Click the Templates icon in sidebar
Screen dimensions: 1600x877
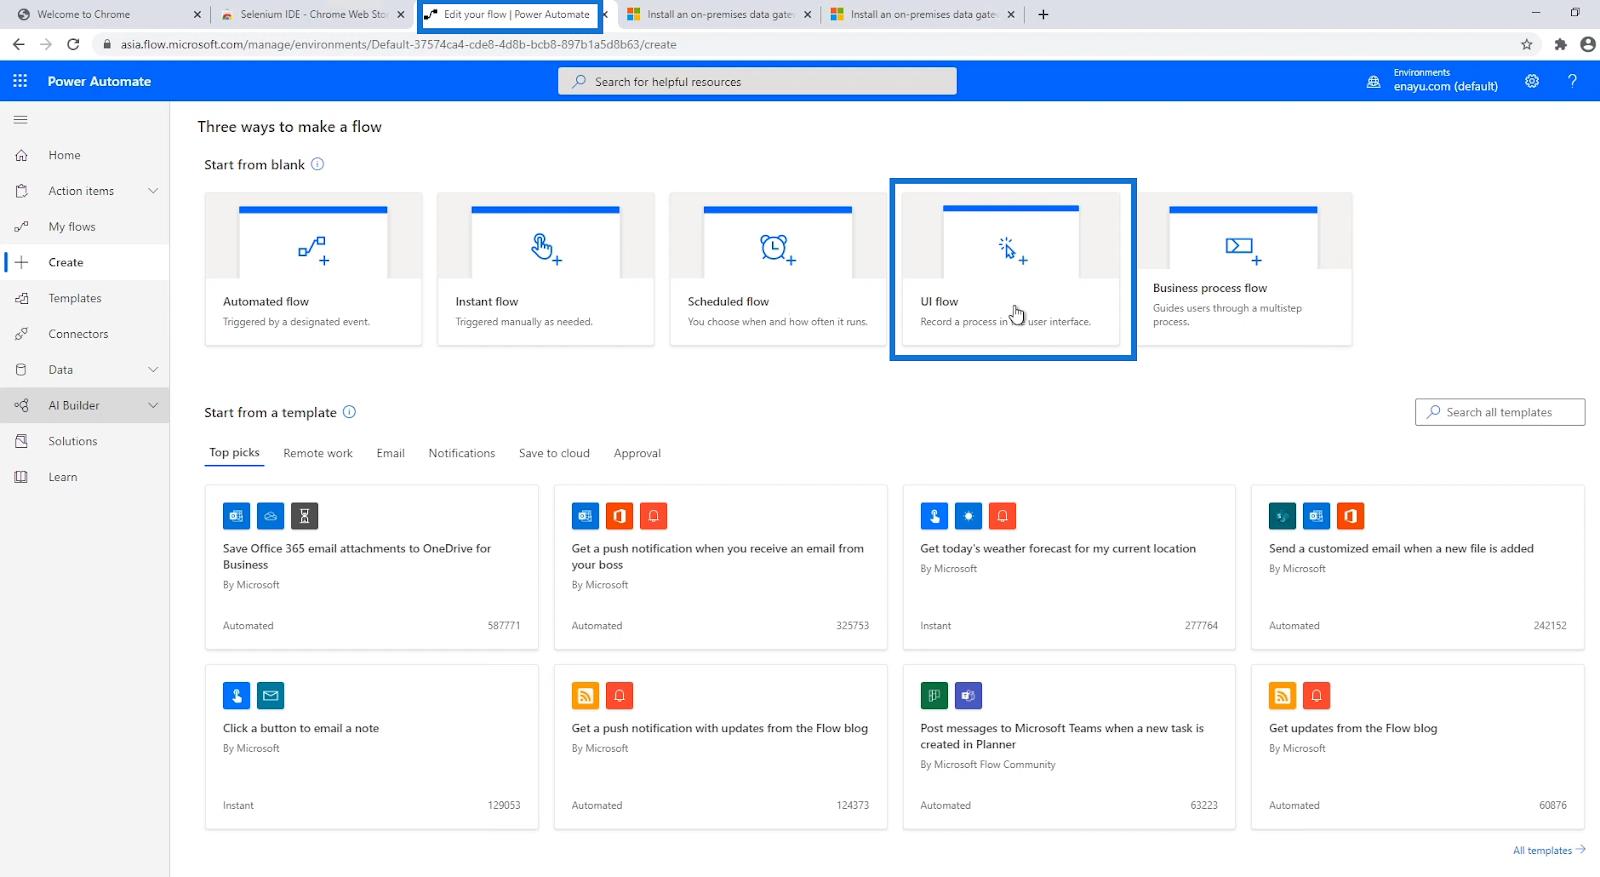click(x=21, y=298)
